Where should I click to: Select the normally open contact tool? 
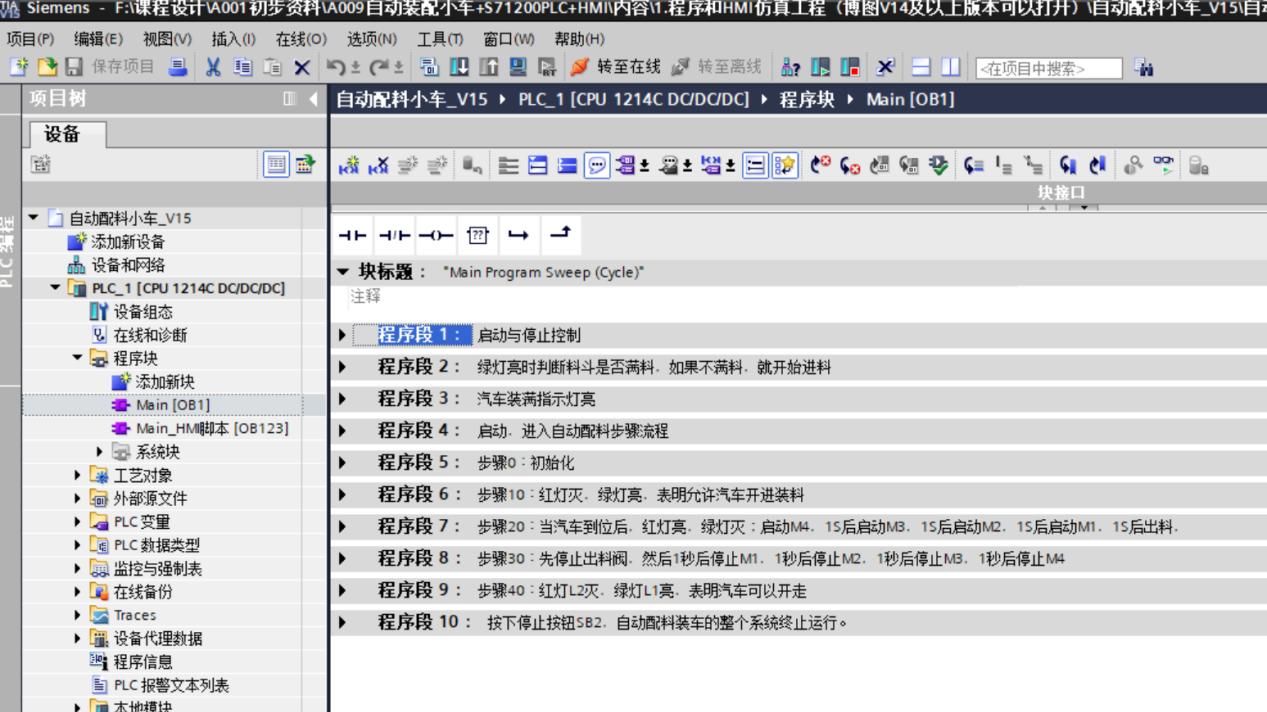click(353, 233)
